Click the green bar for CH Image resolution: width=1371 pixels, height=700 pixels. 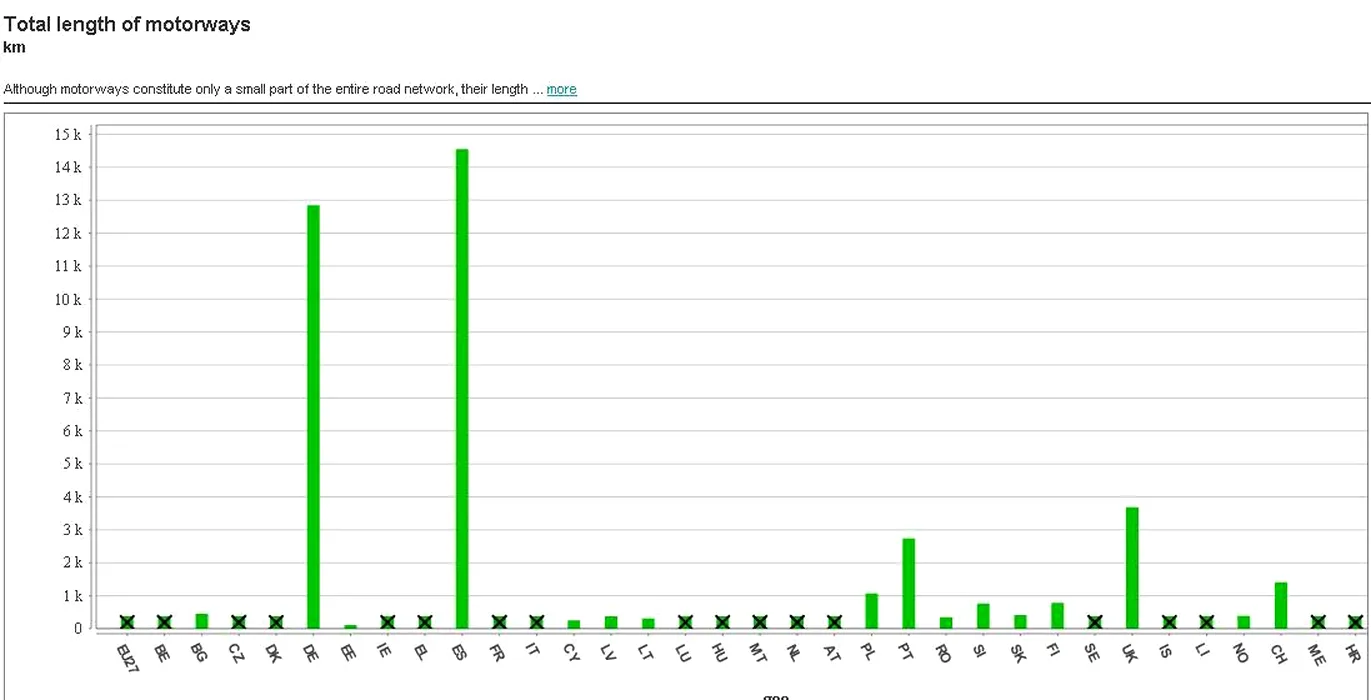coord(1281,605)
